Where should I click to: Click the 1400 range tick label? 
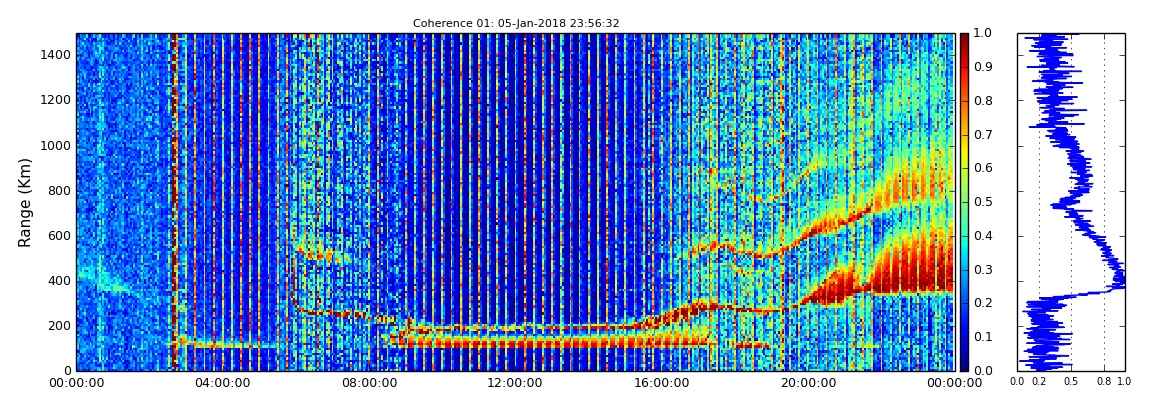point(58,55)
